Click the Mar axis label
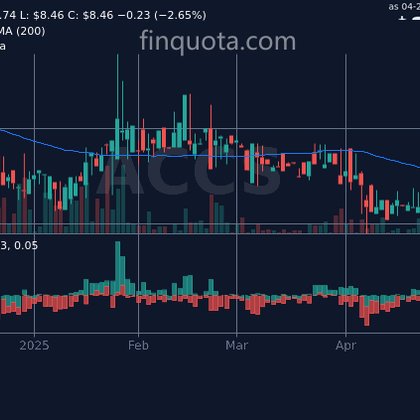Viewport: 420px width, 420px height. (x=237, y=345)
